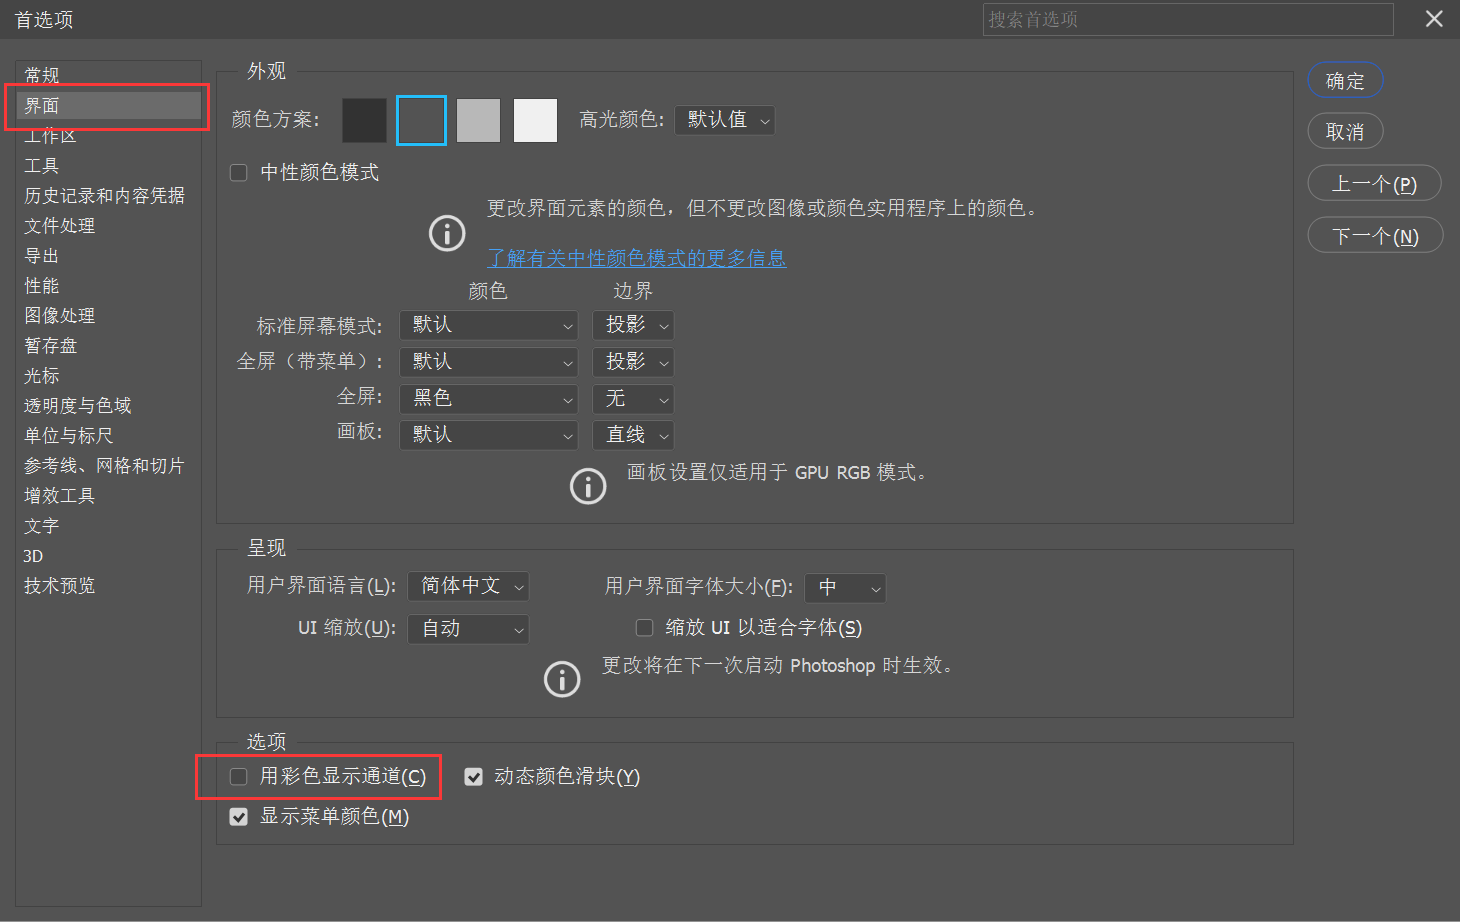The width and height of the screenshot is (1460, 922).
Task: Open 单位与标尺 category
Action: [x=109, y=436]
